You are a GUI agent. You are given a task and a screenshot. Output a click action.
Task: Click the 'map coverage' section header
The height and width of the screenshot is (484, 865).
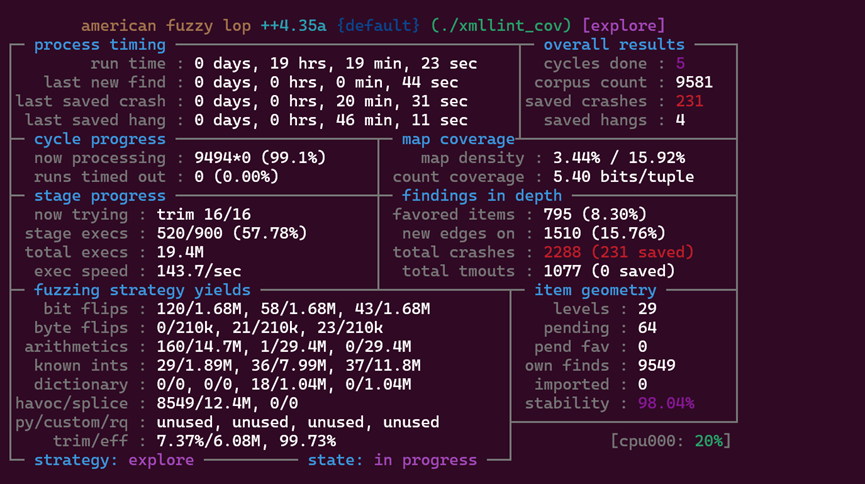458,139
